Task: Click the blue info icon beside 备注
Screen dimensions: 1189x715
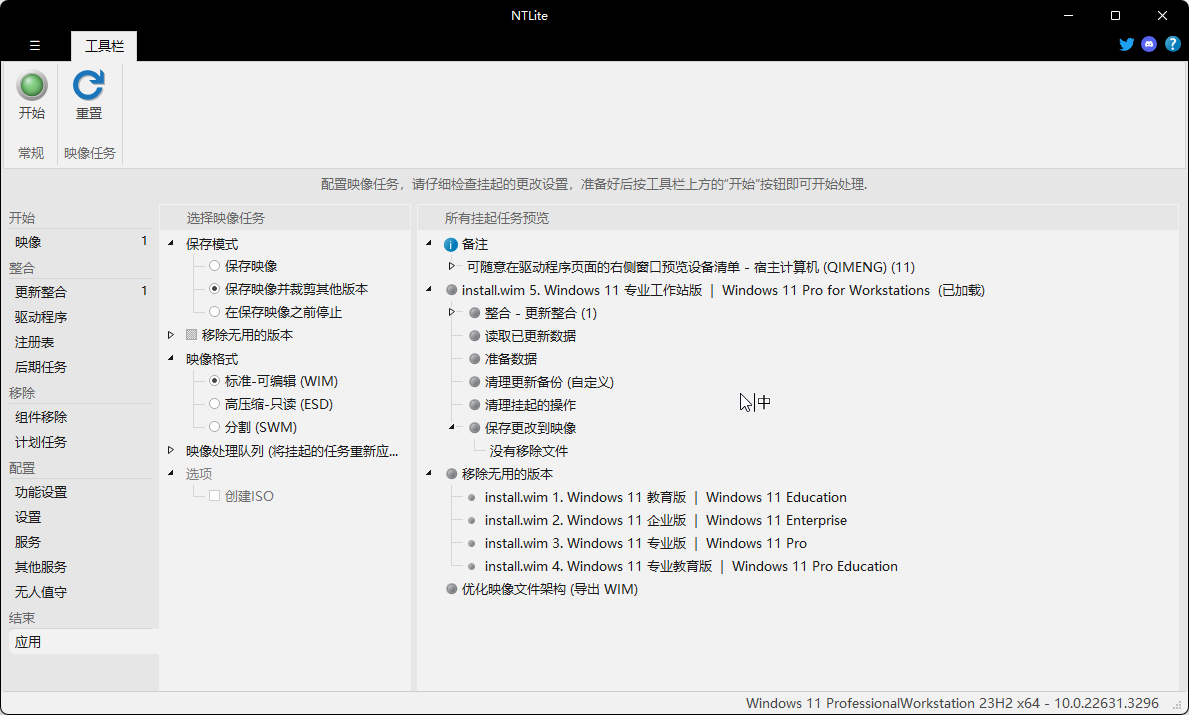Action: (450, 245)
